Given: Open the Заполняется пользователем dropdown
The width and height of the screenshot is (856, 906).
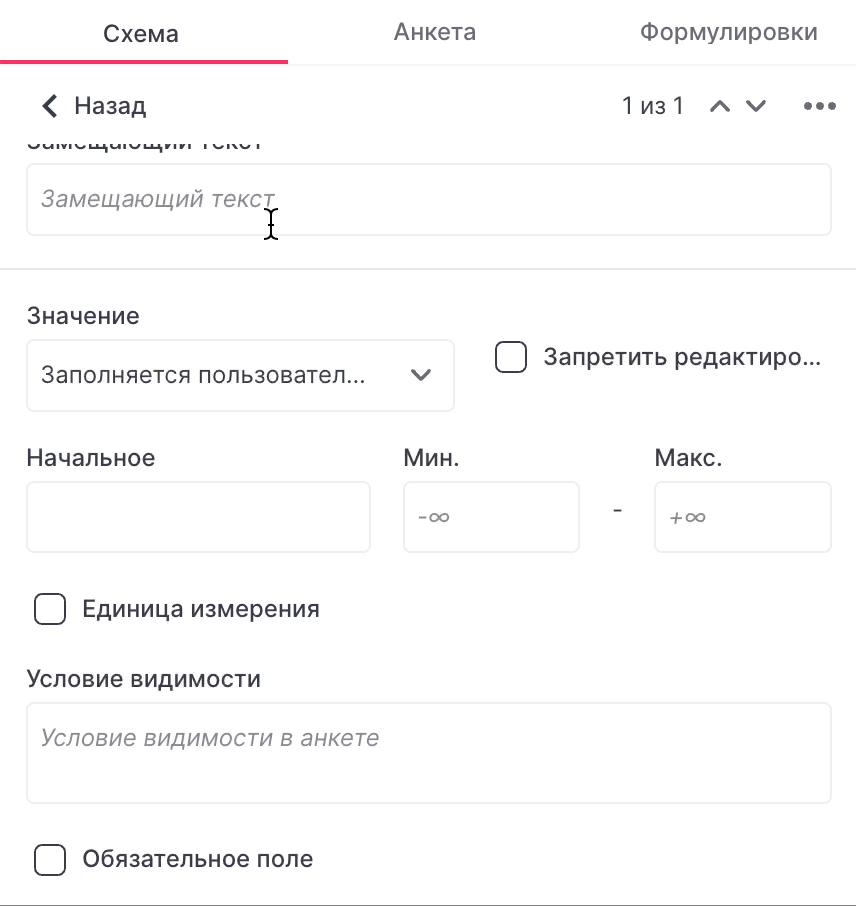Looking at the screenshot, I should click(x=240, y=376).
